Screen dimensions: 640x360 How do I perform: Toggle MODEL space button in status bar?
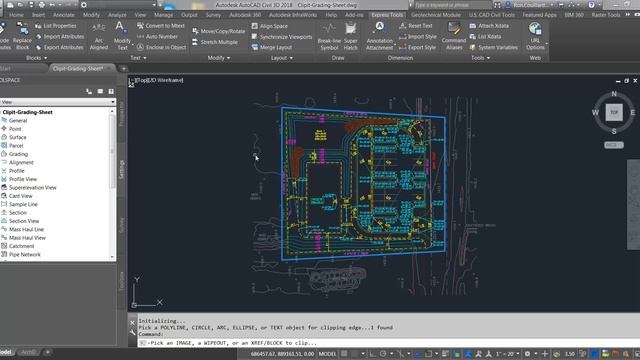[327, 354]
